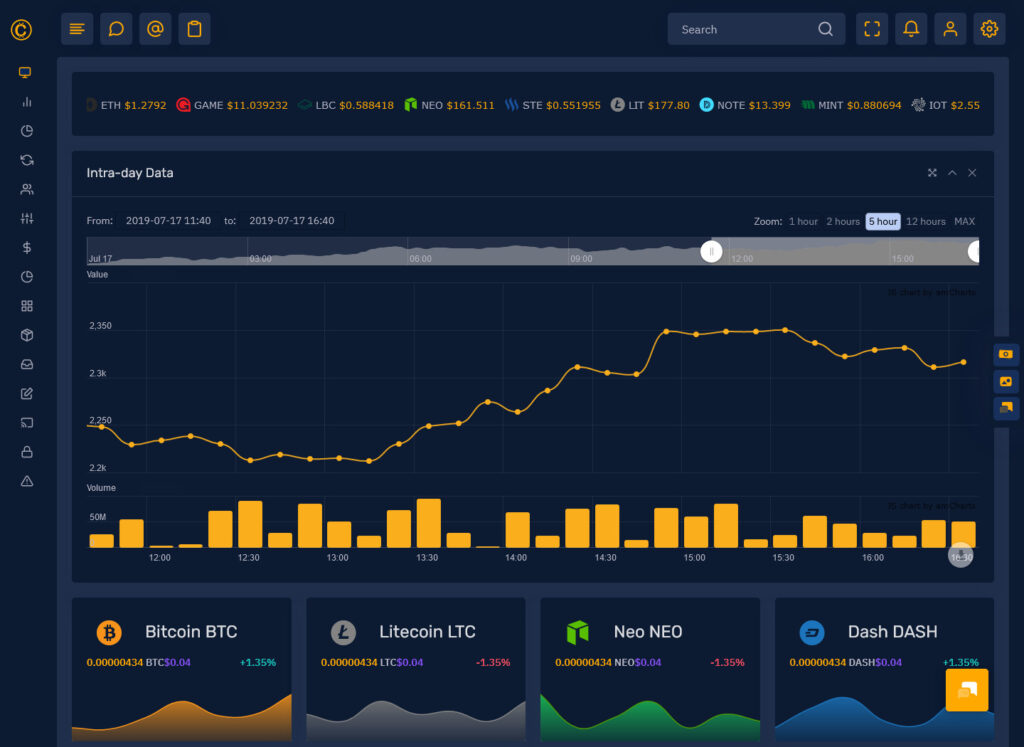Click the Neo NEO green area chart
This screenshot has width=1024, height=747.
pos(650,717)
